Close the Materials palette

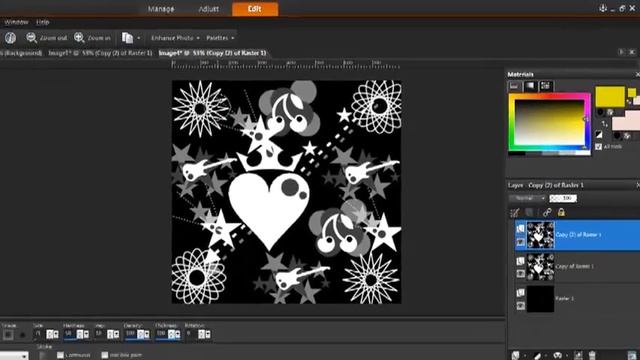637,74
